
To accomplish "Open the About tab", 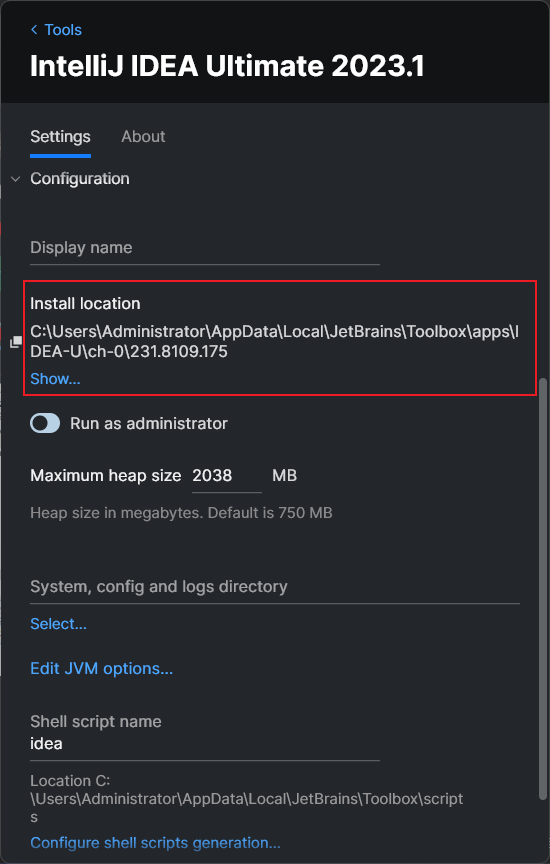I will 143,137.
